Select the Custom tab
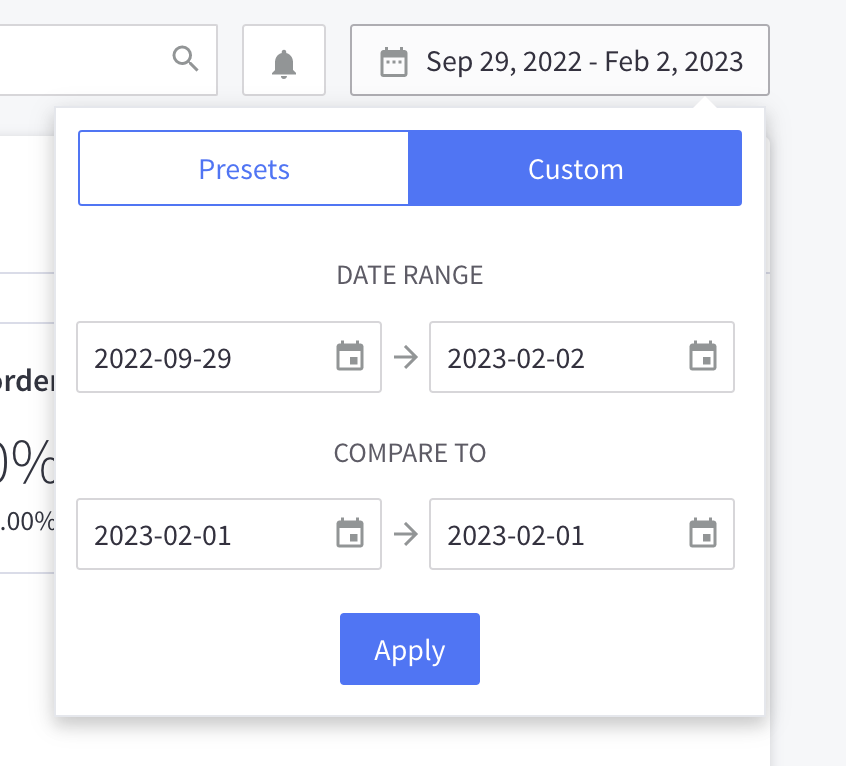 click(x=575, y=169)
